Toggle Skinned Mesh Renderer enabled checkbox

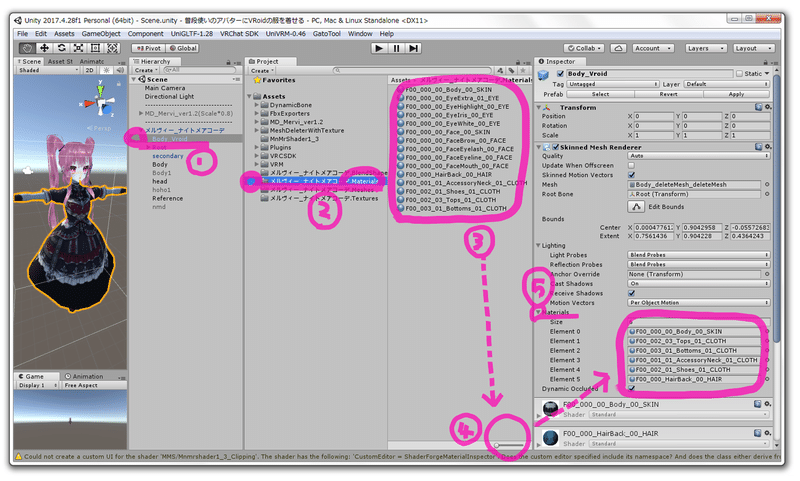tap(555, 147)
